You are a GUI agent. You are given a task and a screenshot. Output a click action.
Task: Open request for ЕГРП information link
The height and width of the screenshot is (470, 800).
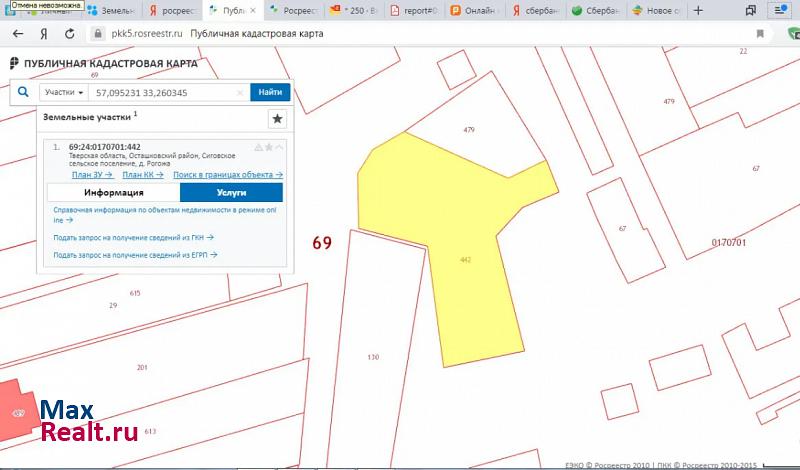coord(135,255)
